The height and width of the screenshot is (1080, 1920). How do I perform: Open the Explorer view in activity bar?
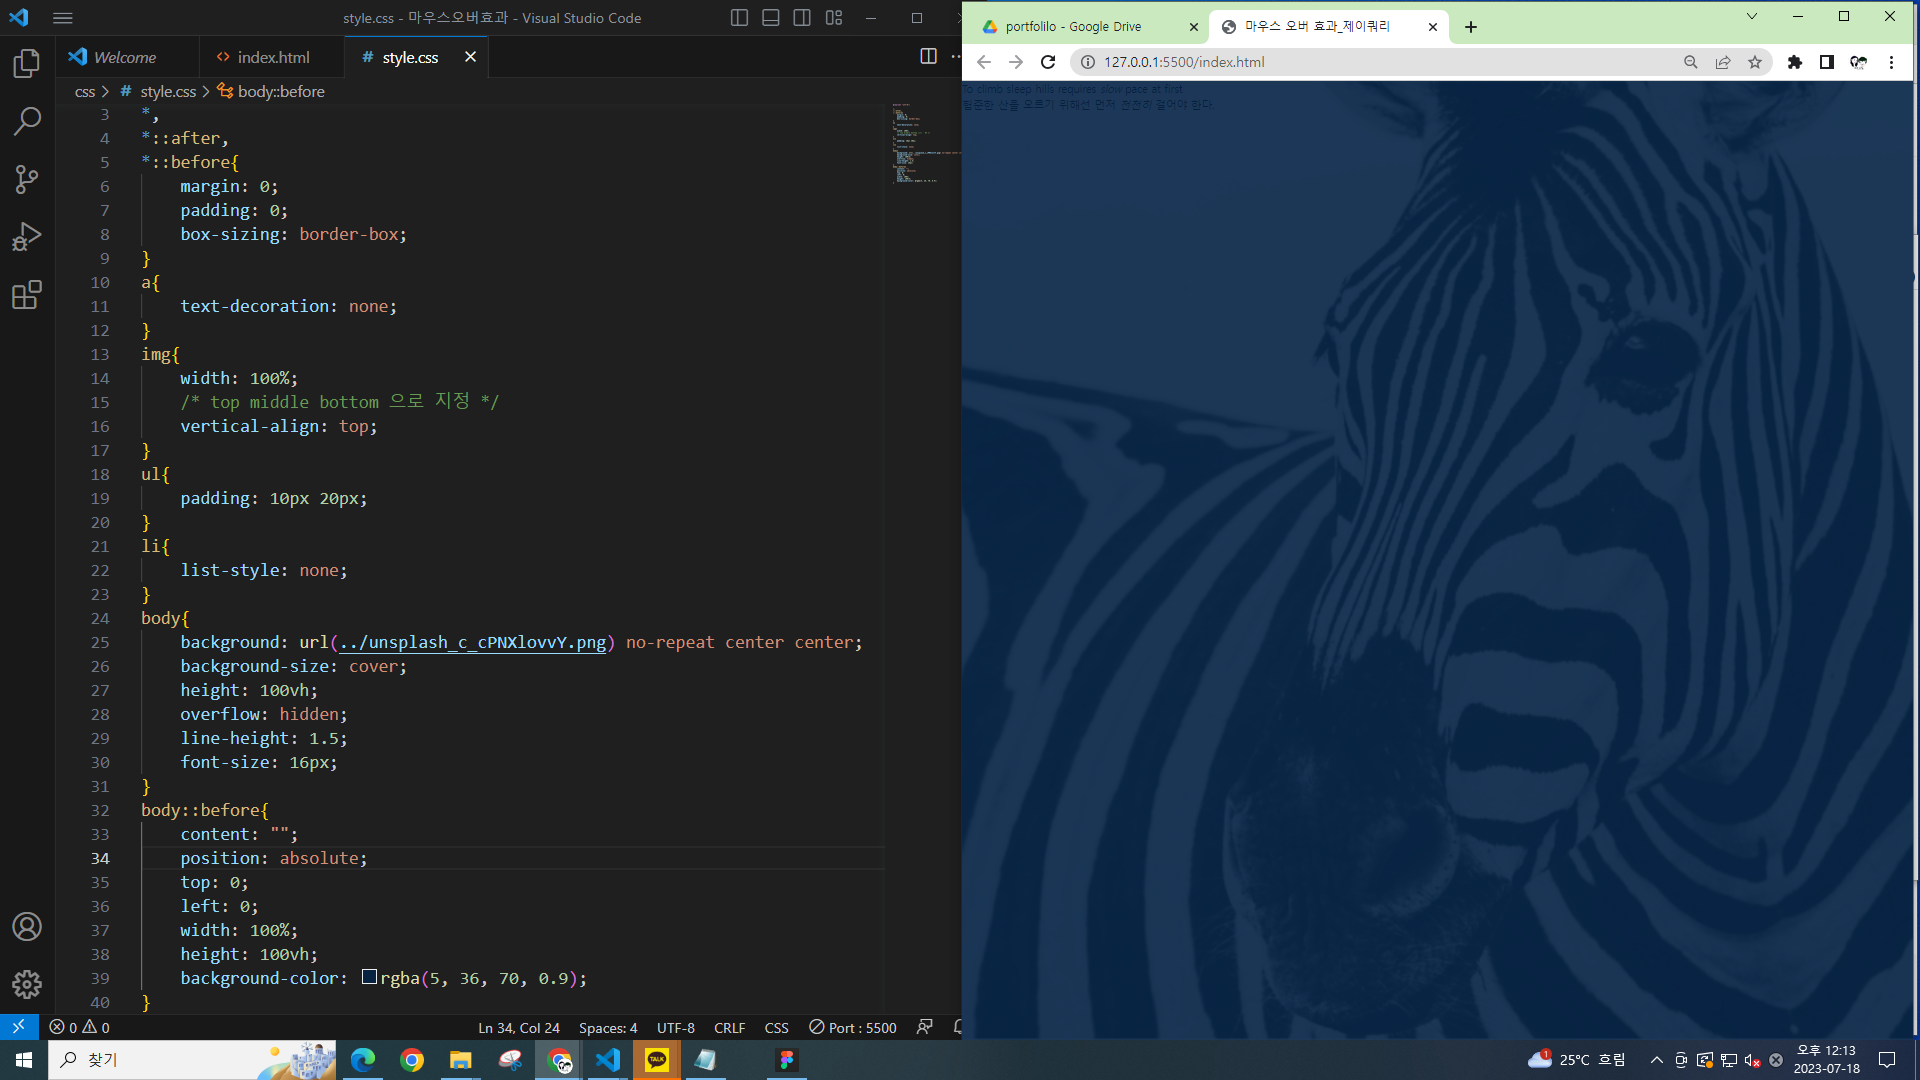click(27, 64)
